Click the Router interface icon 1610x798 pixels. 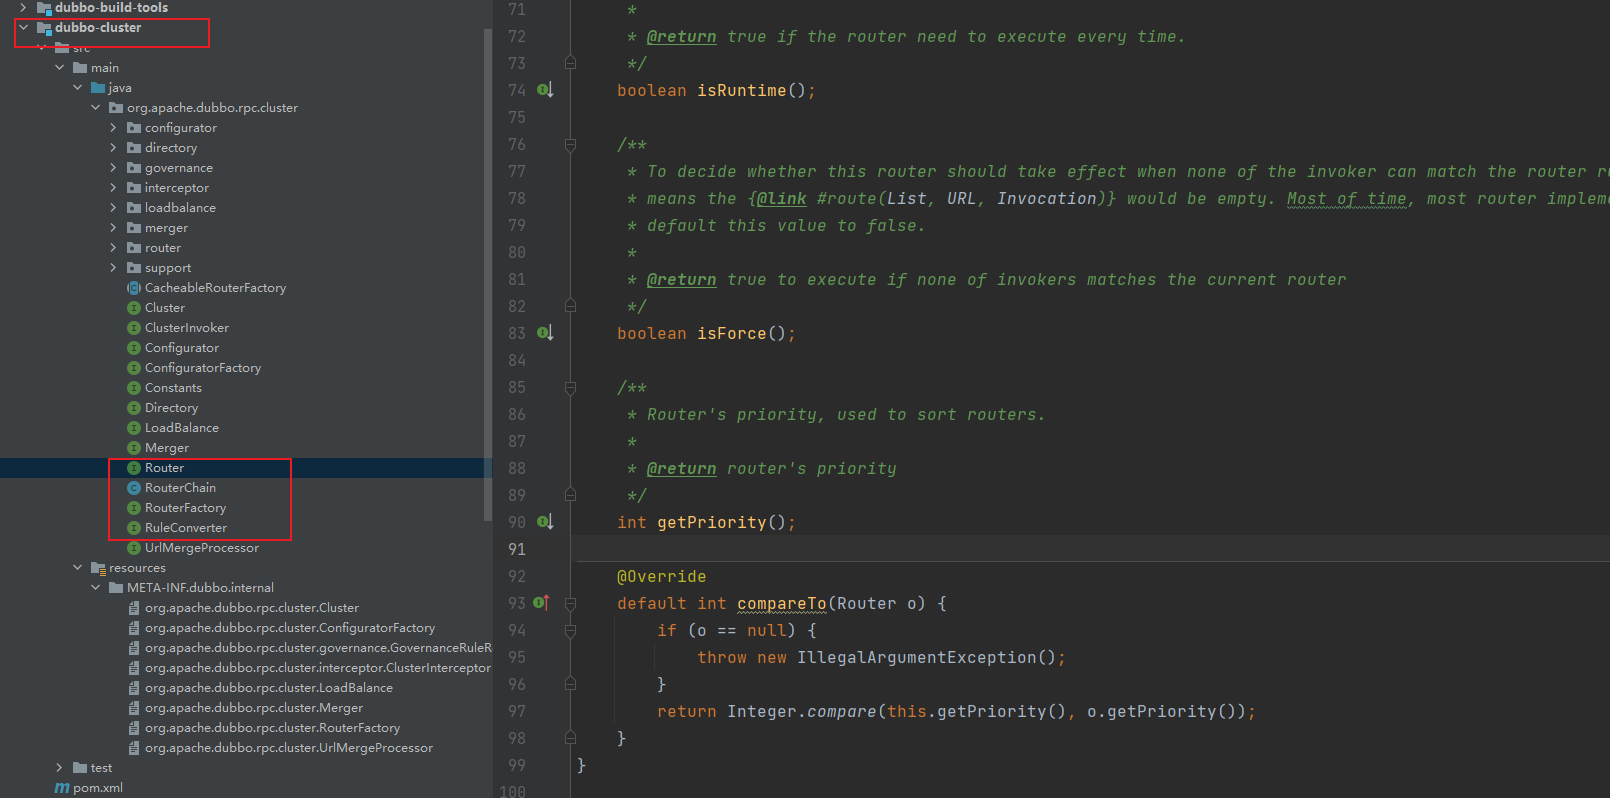[x=134, y=468]
